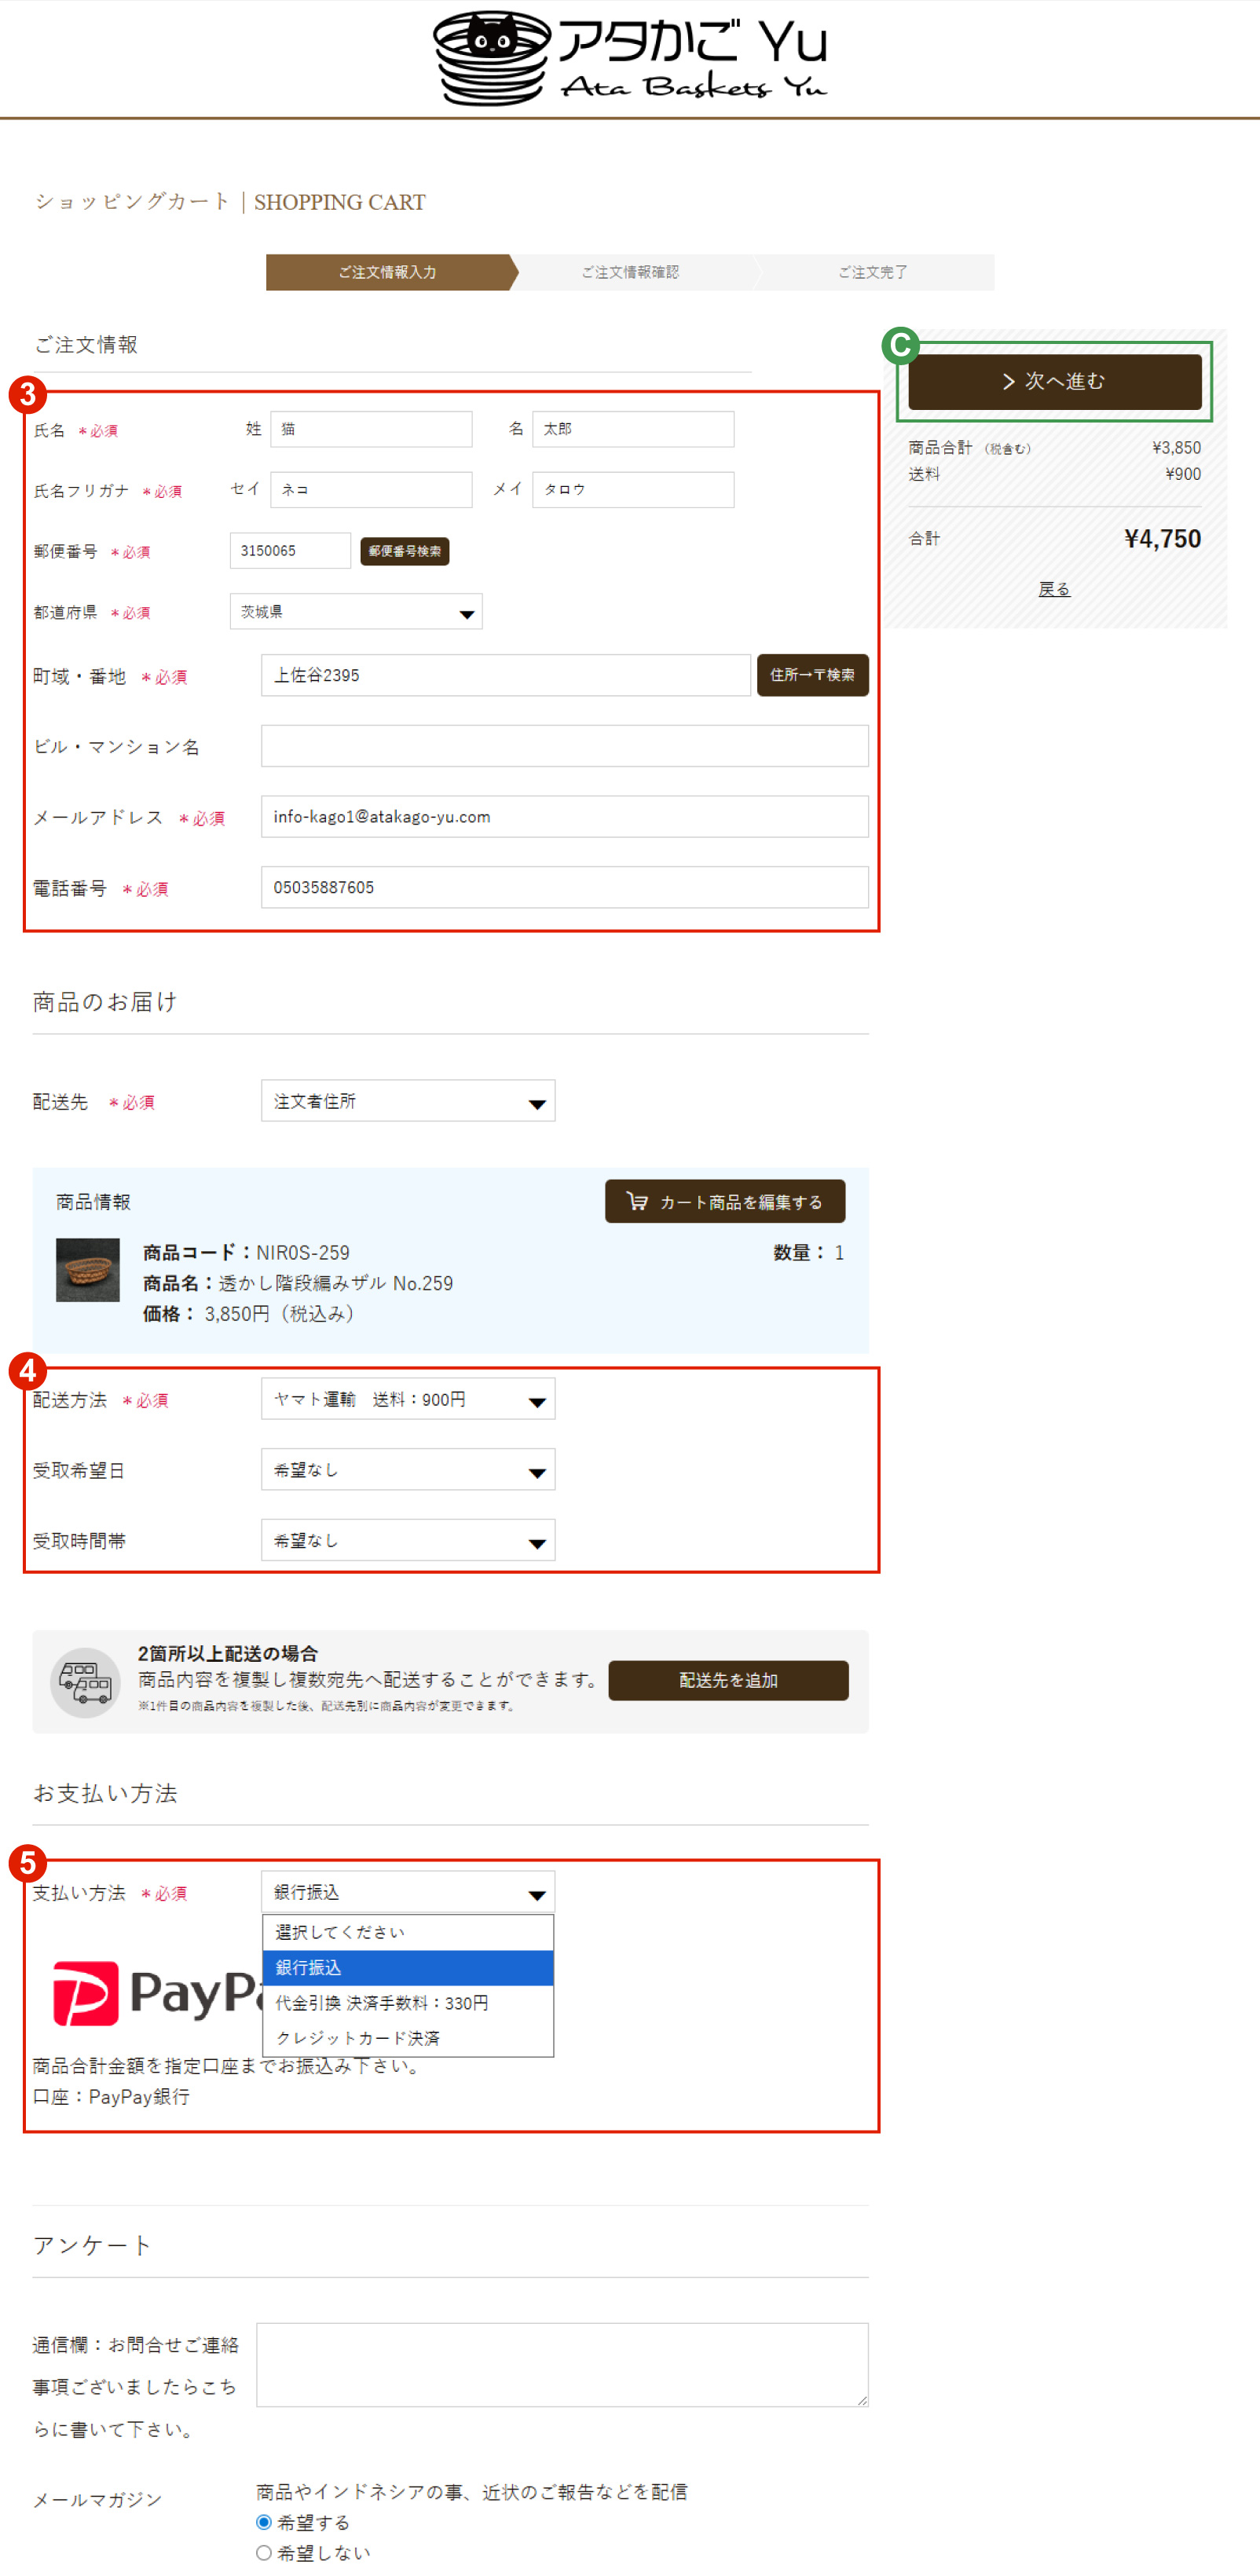Click the Ata Baskets Yu cat logo

pyautogui.click(x=490, y=55)
